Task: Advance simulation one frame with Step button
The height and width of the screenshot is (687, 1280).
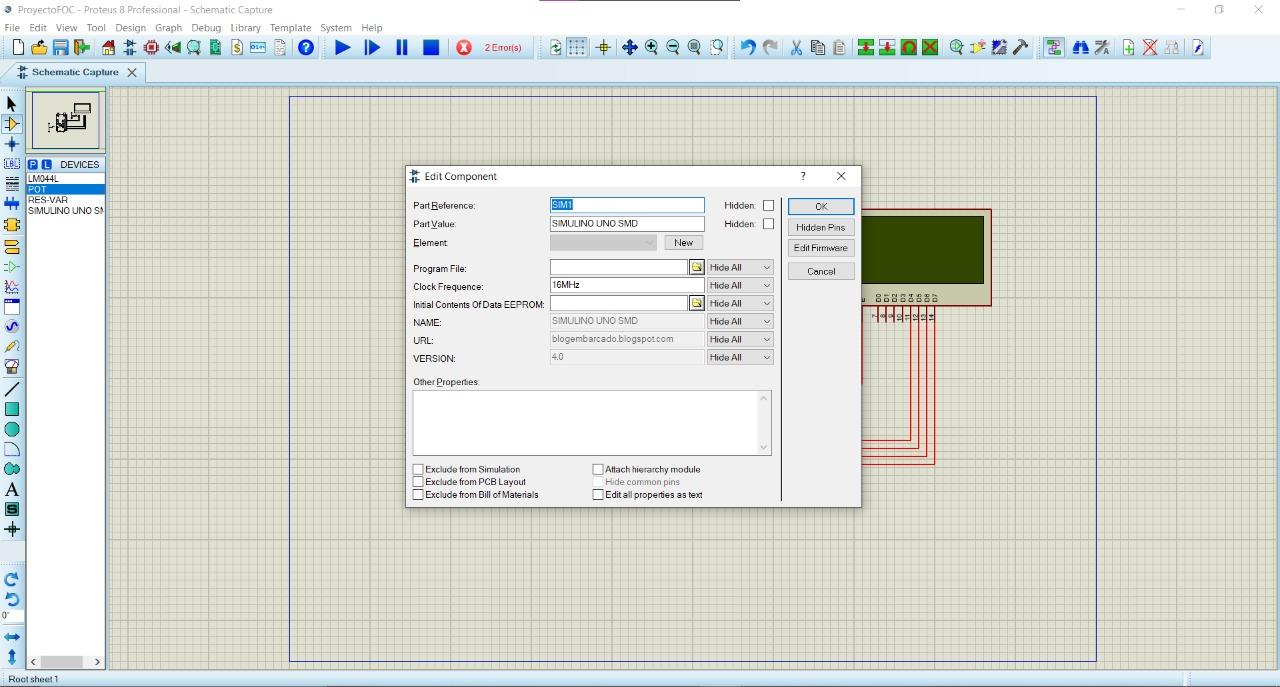Action: pos(372,47)
